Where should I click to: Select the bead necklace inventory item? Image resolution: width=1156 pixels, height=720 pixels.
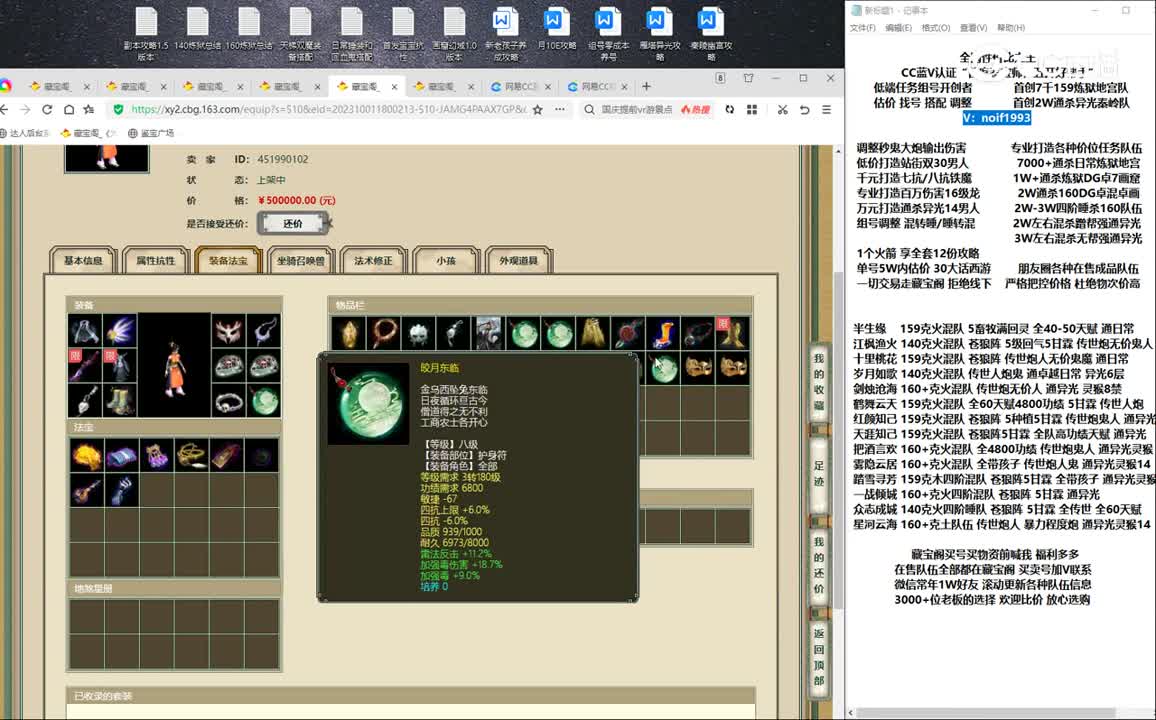tap(383, 333)
